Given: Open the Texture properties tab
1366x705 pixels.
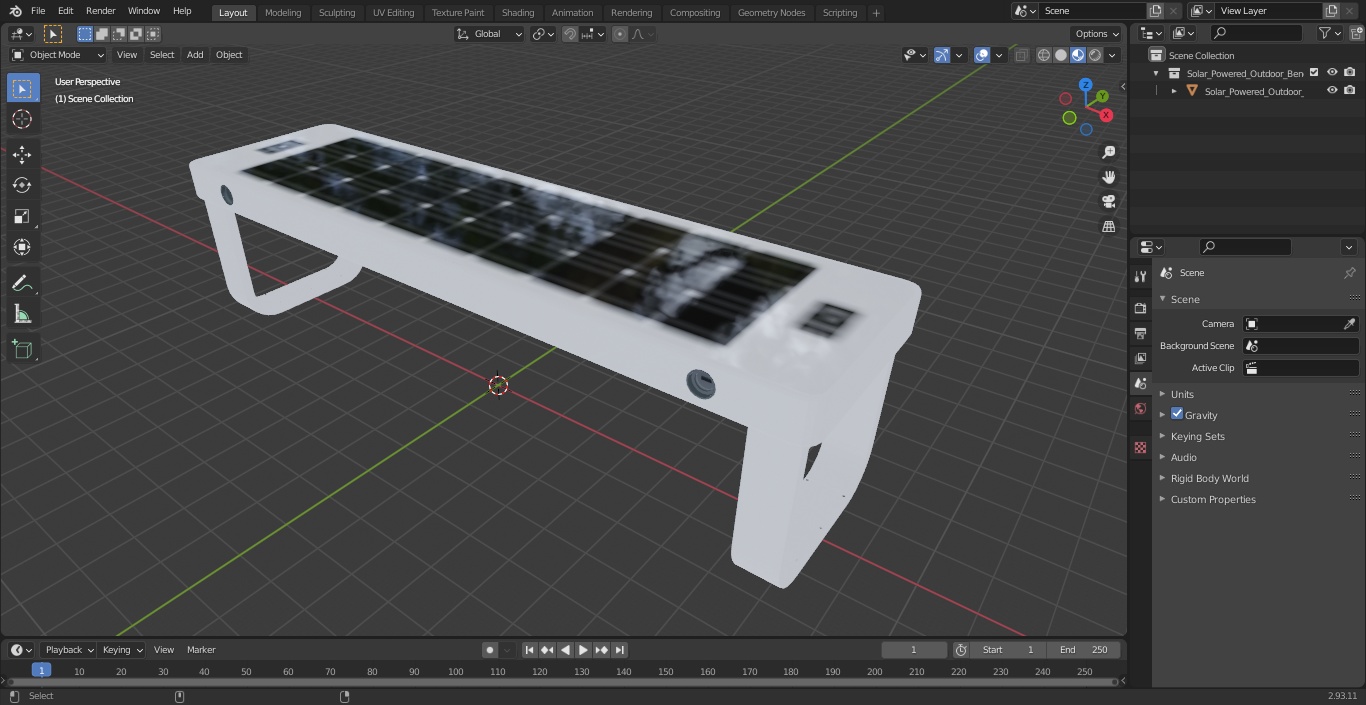Looking at the screenshot, I should (1140, 447).
